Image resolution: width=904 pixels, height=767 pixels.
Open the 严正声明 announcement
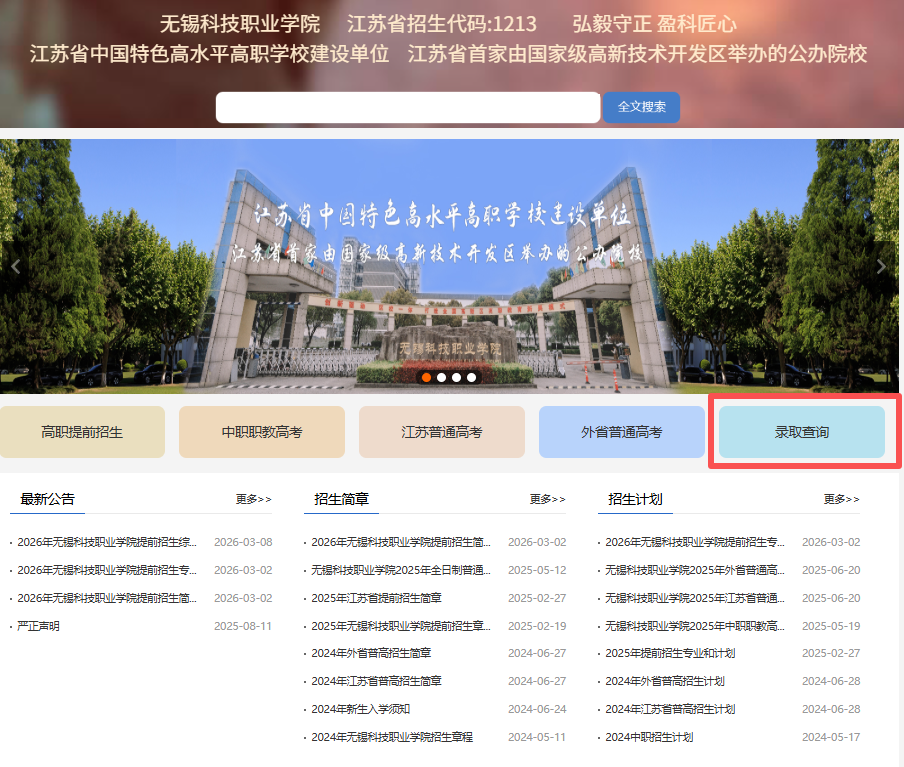38,626
